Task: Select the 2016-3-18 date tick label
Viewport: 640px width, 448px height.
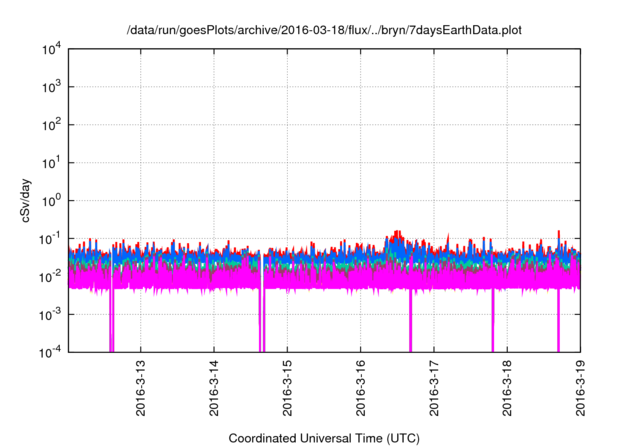Action: click(x=507, y=390)
